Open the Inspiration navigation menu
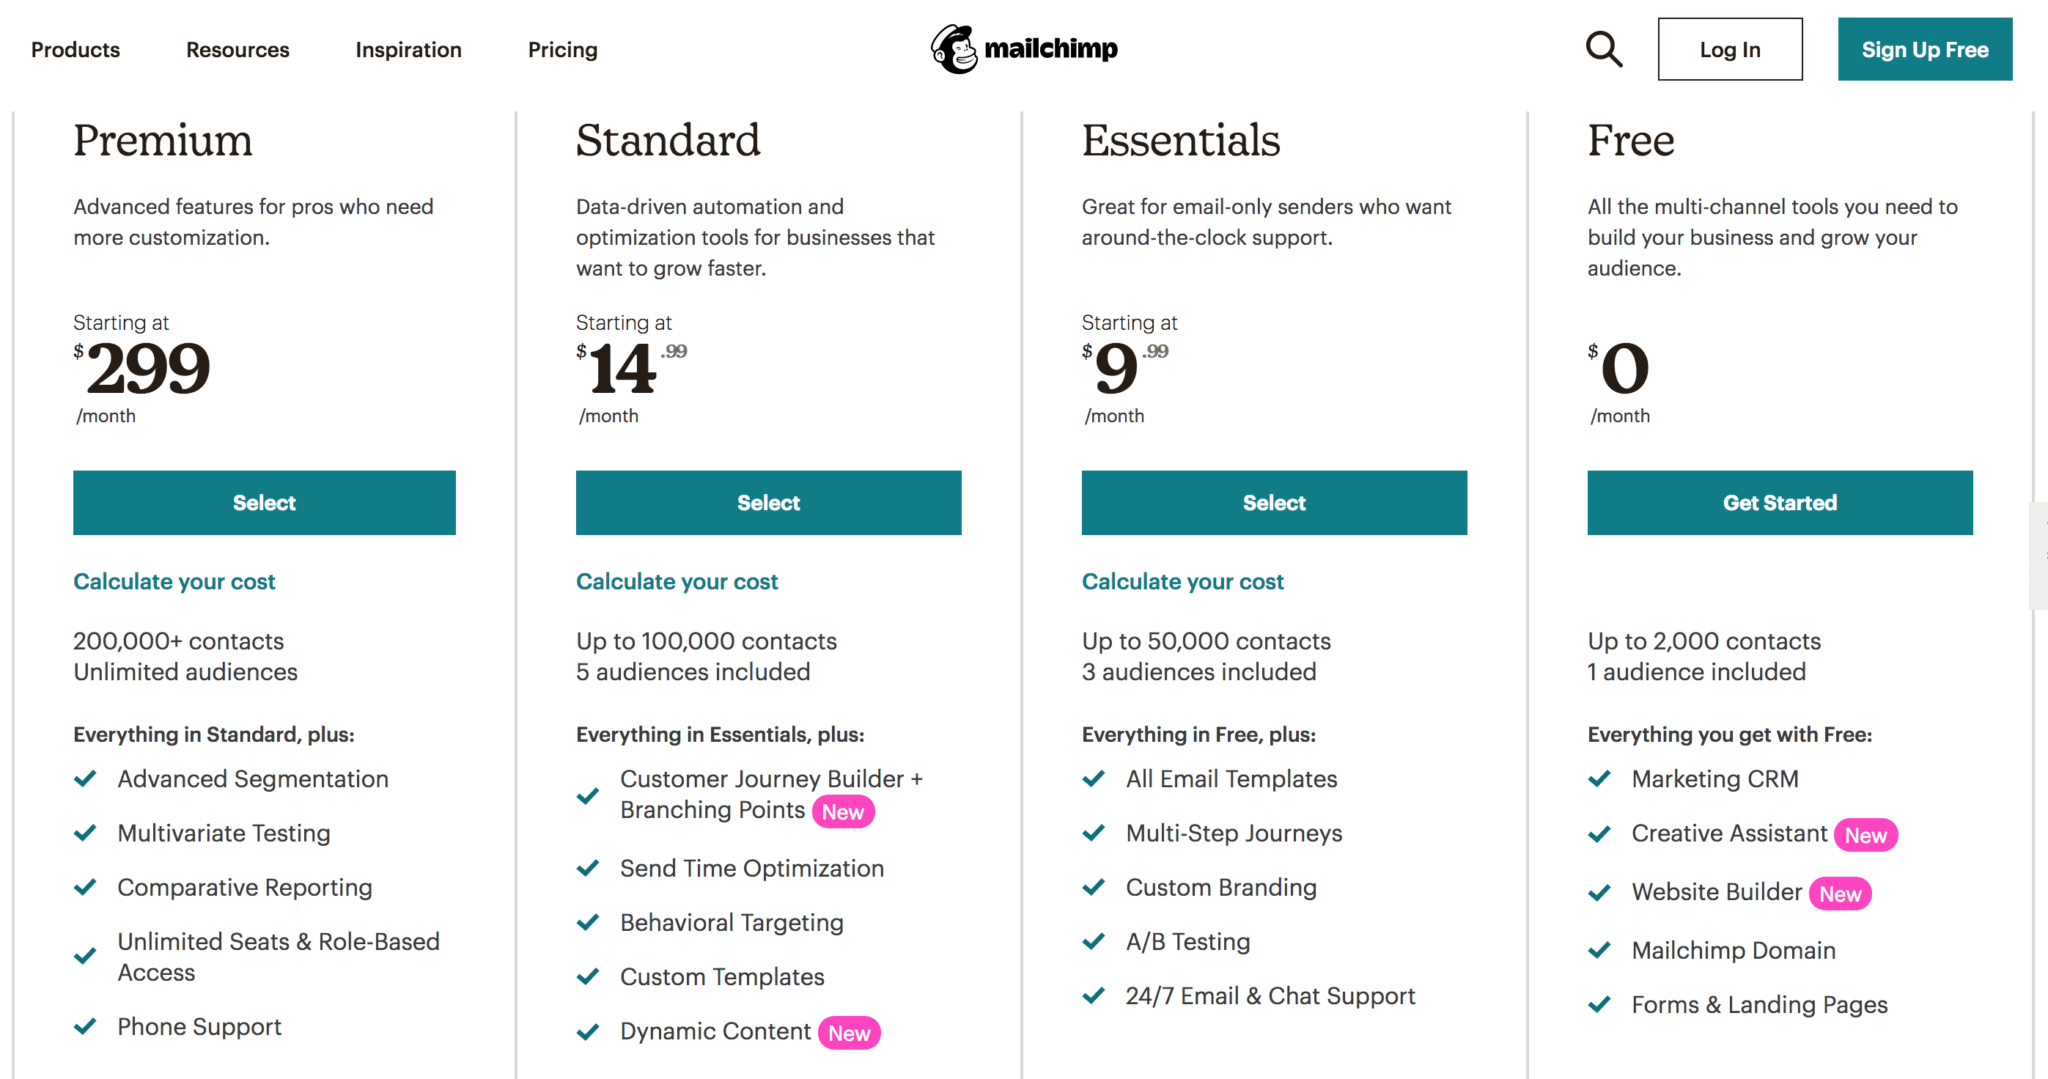The width and height of the screenshot is (2048, 1079). click(x=408, y=49)
